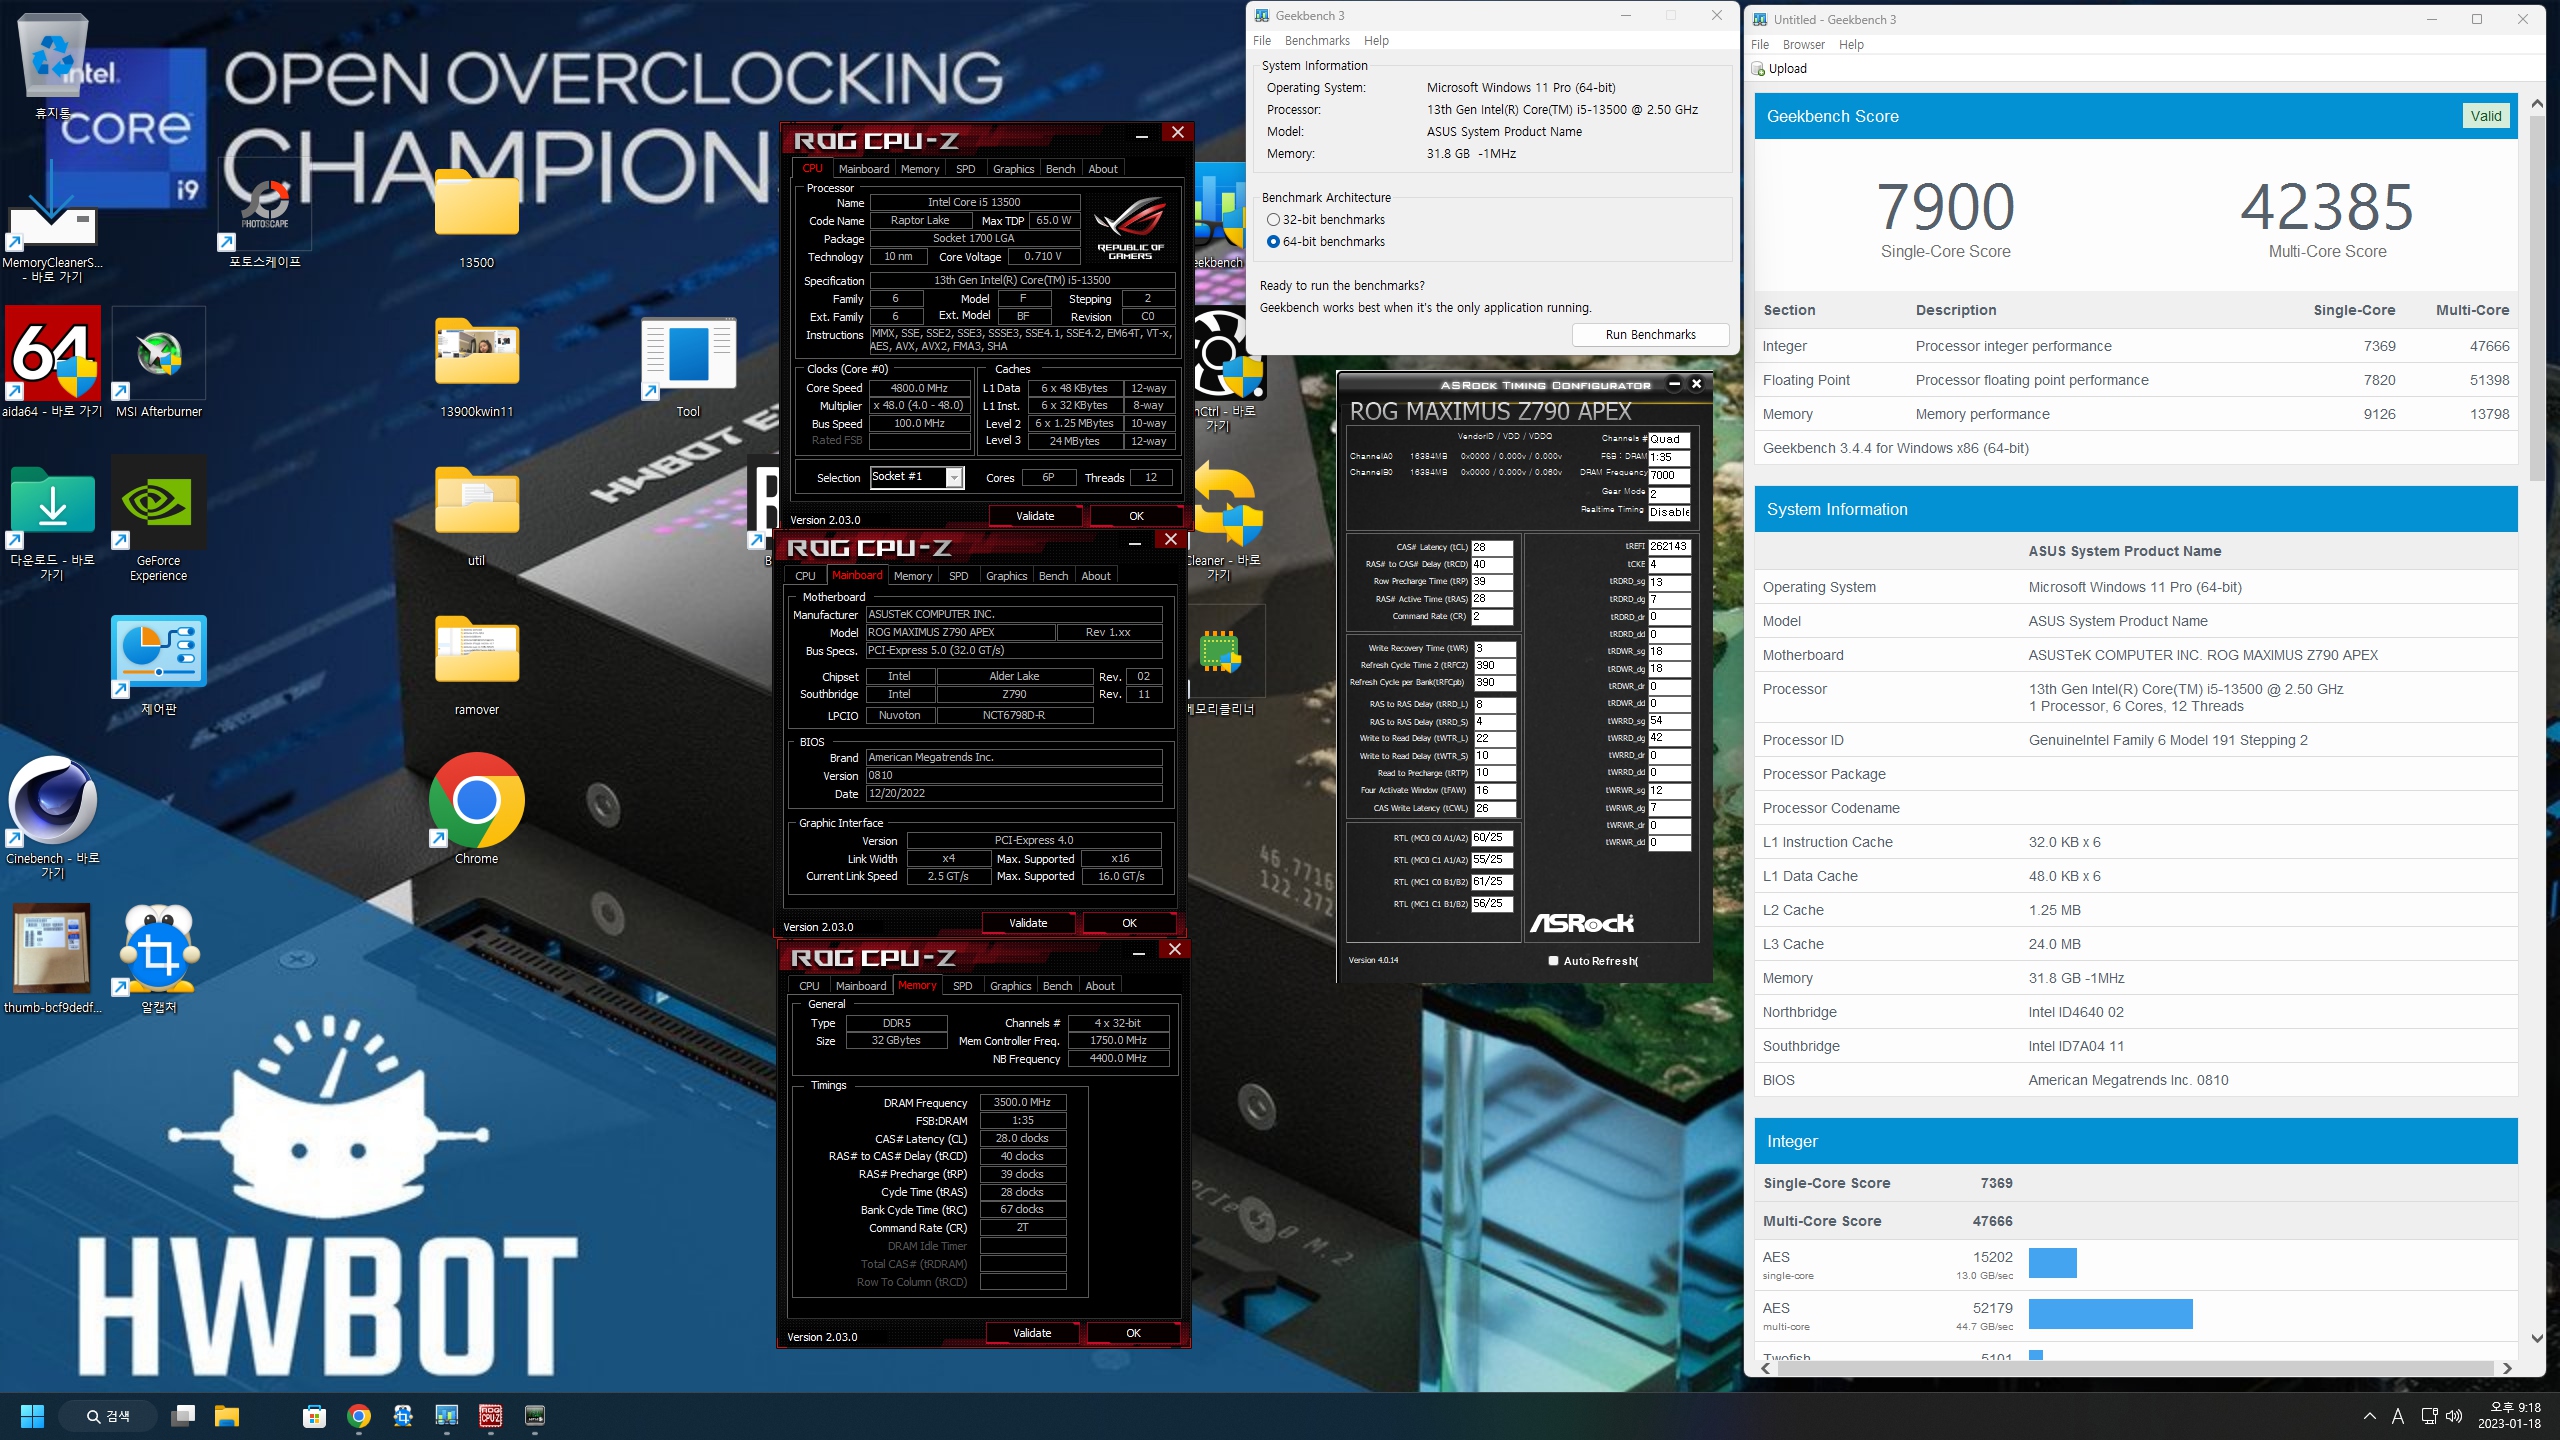Open the ramover folder
This screenshot has width=2560, height=1440.
476,663
